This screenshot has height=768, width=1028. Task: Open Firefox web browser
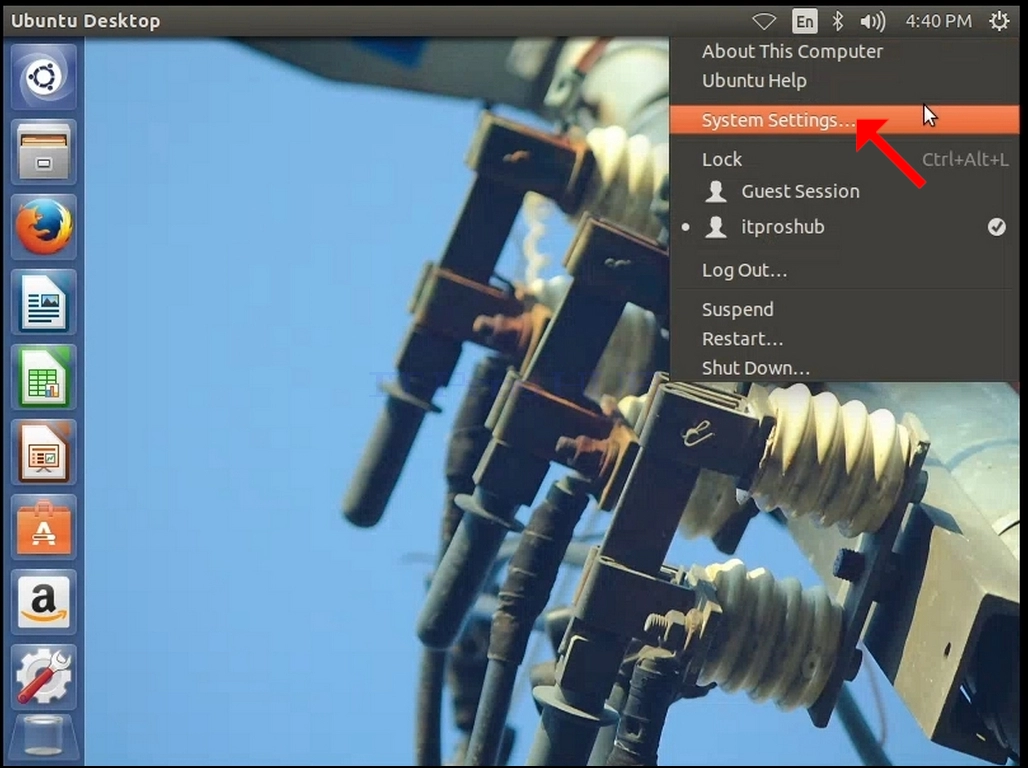(43, 227)
